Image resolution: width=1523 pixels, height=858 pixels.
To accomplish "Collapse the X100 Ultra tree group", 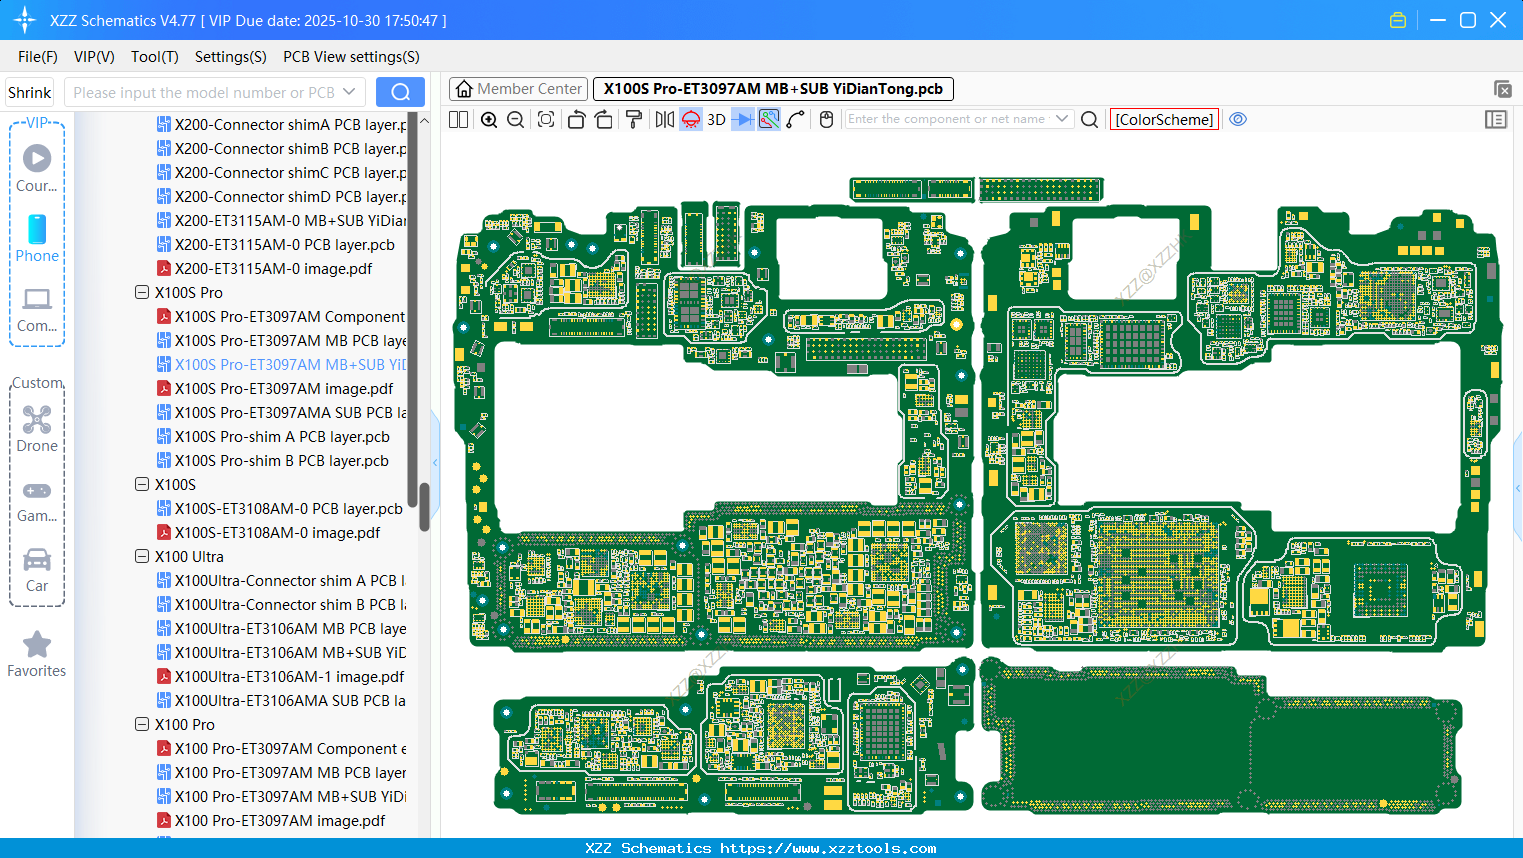I will tap(142, 557).
